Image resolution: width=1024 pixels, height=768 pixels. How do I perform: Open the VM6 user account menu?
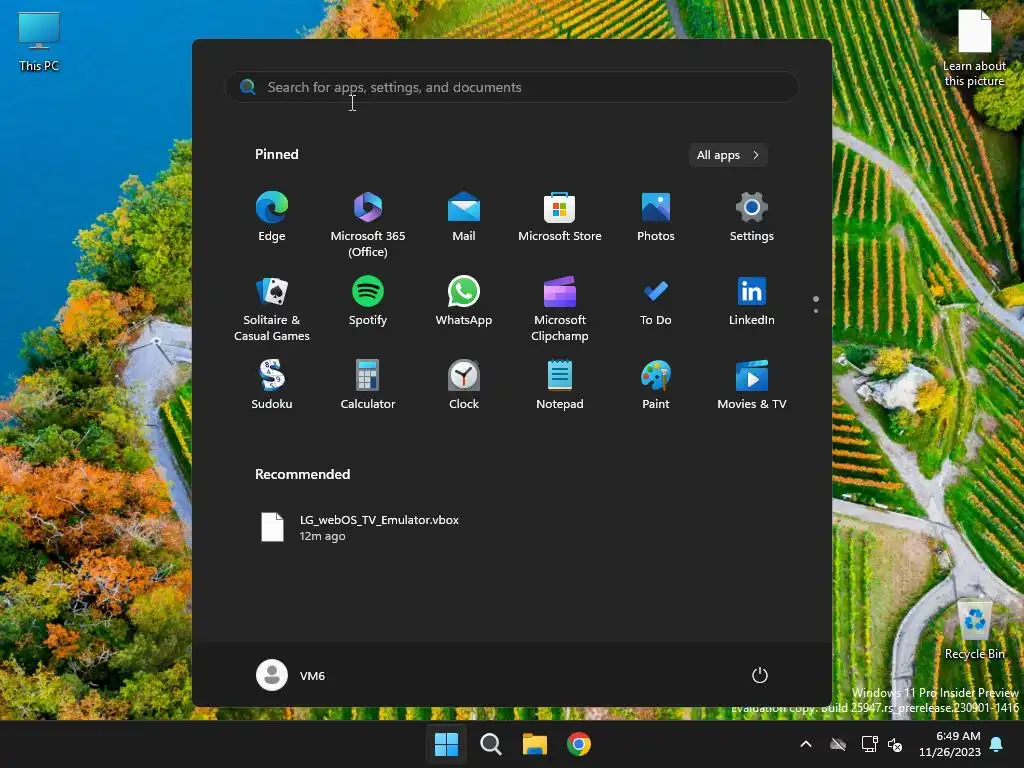(291, 675)
